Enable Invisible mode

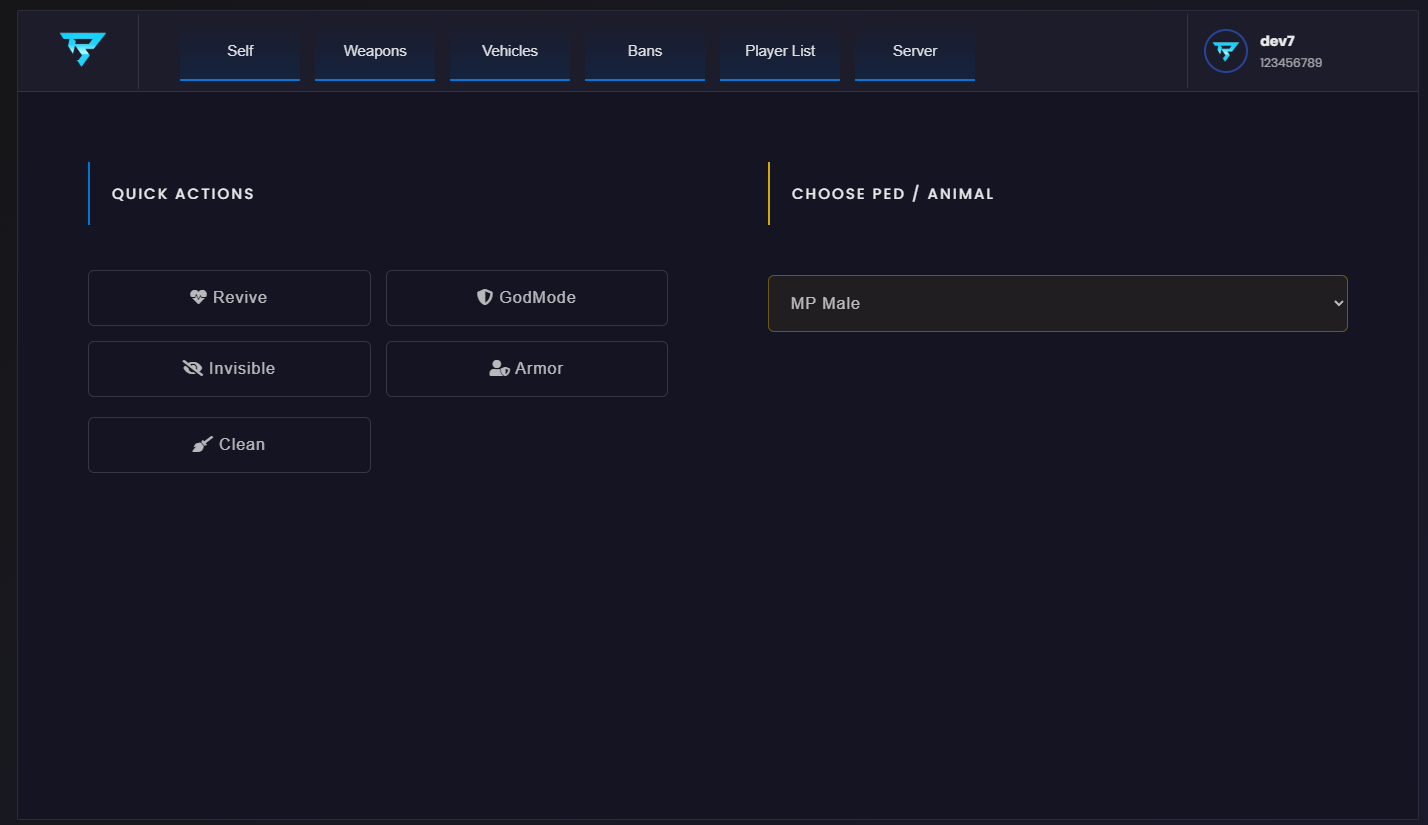[229, 368]
